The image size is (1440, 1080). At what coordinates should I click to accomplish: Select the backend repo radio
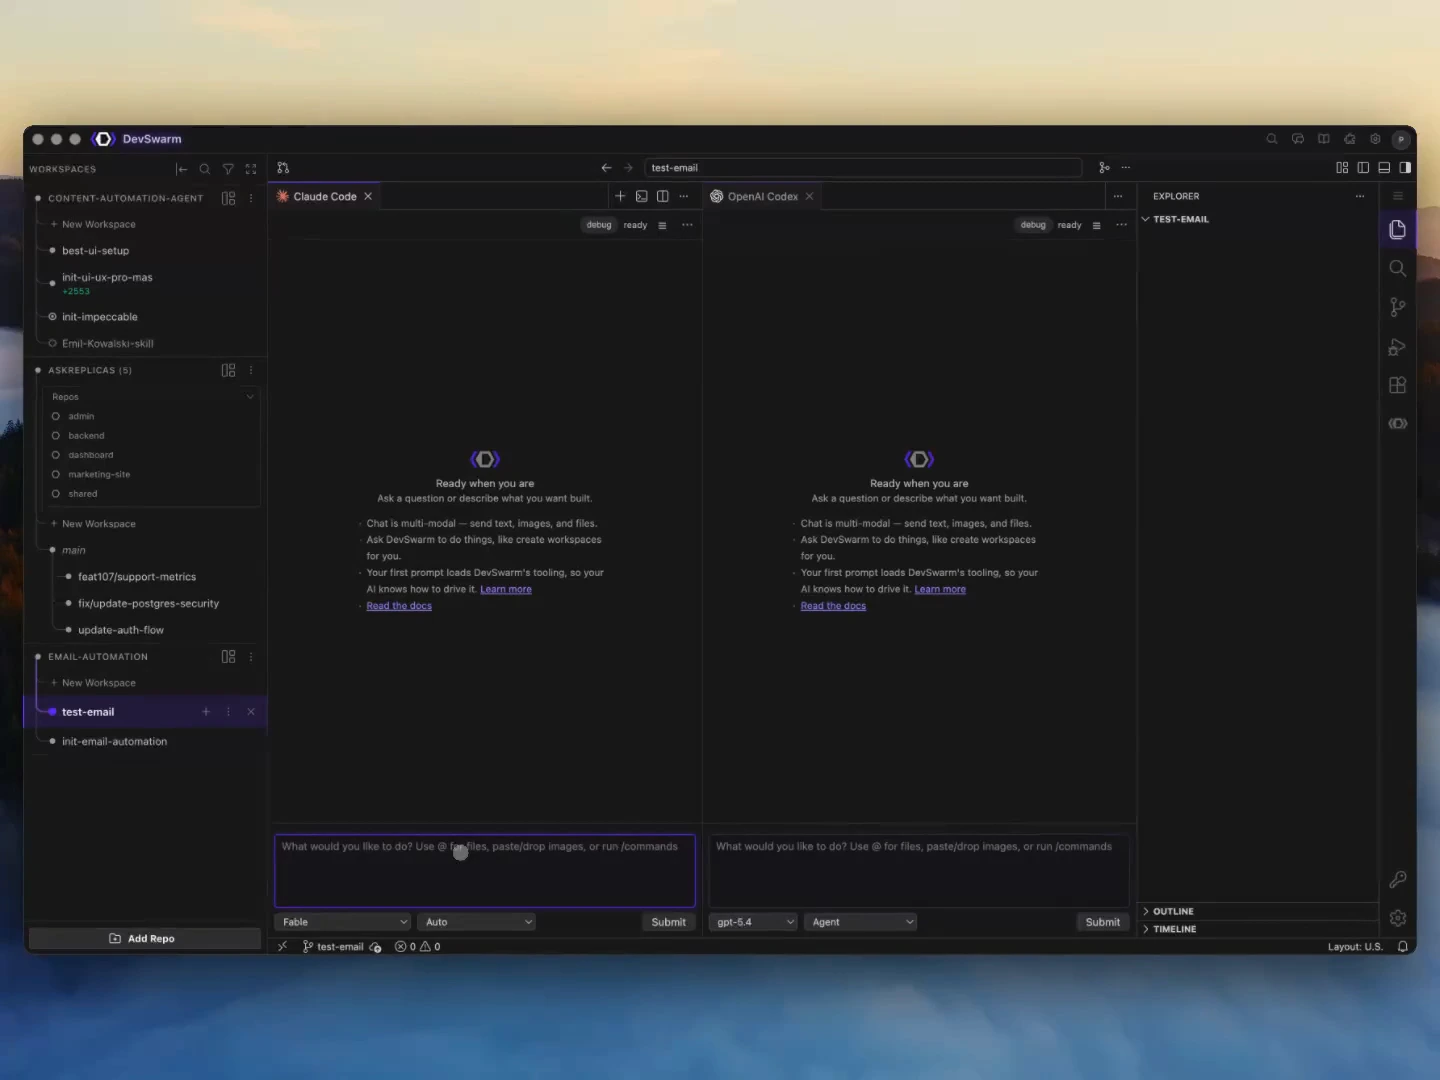[56, 436]
